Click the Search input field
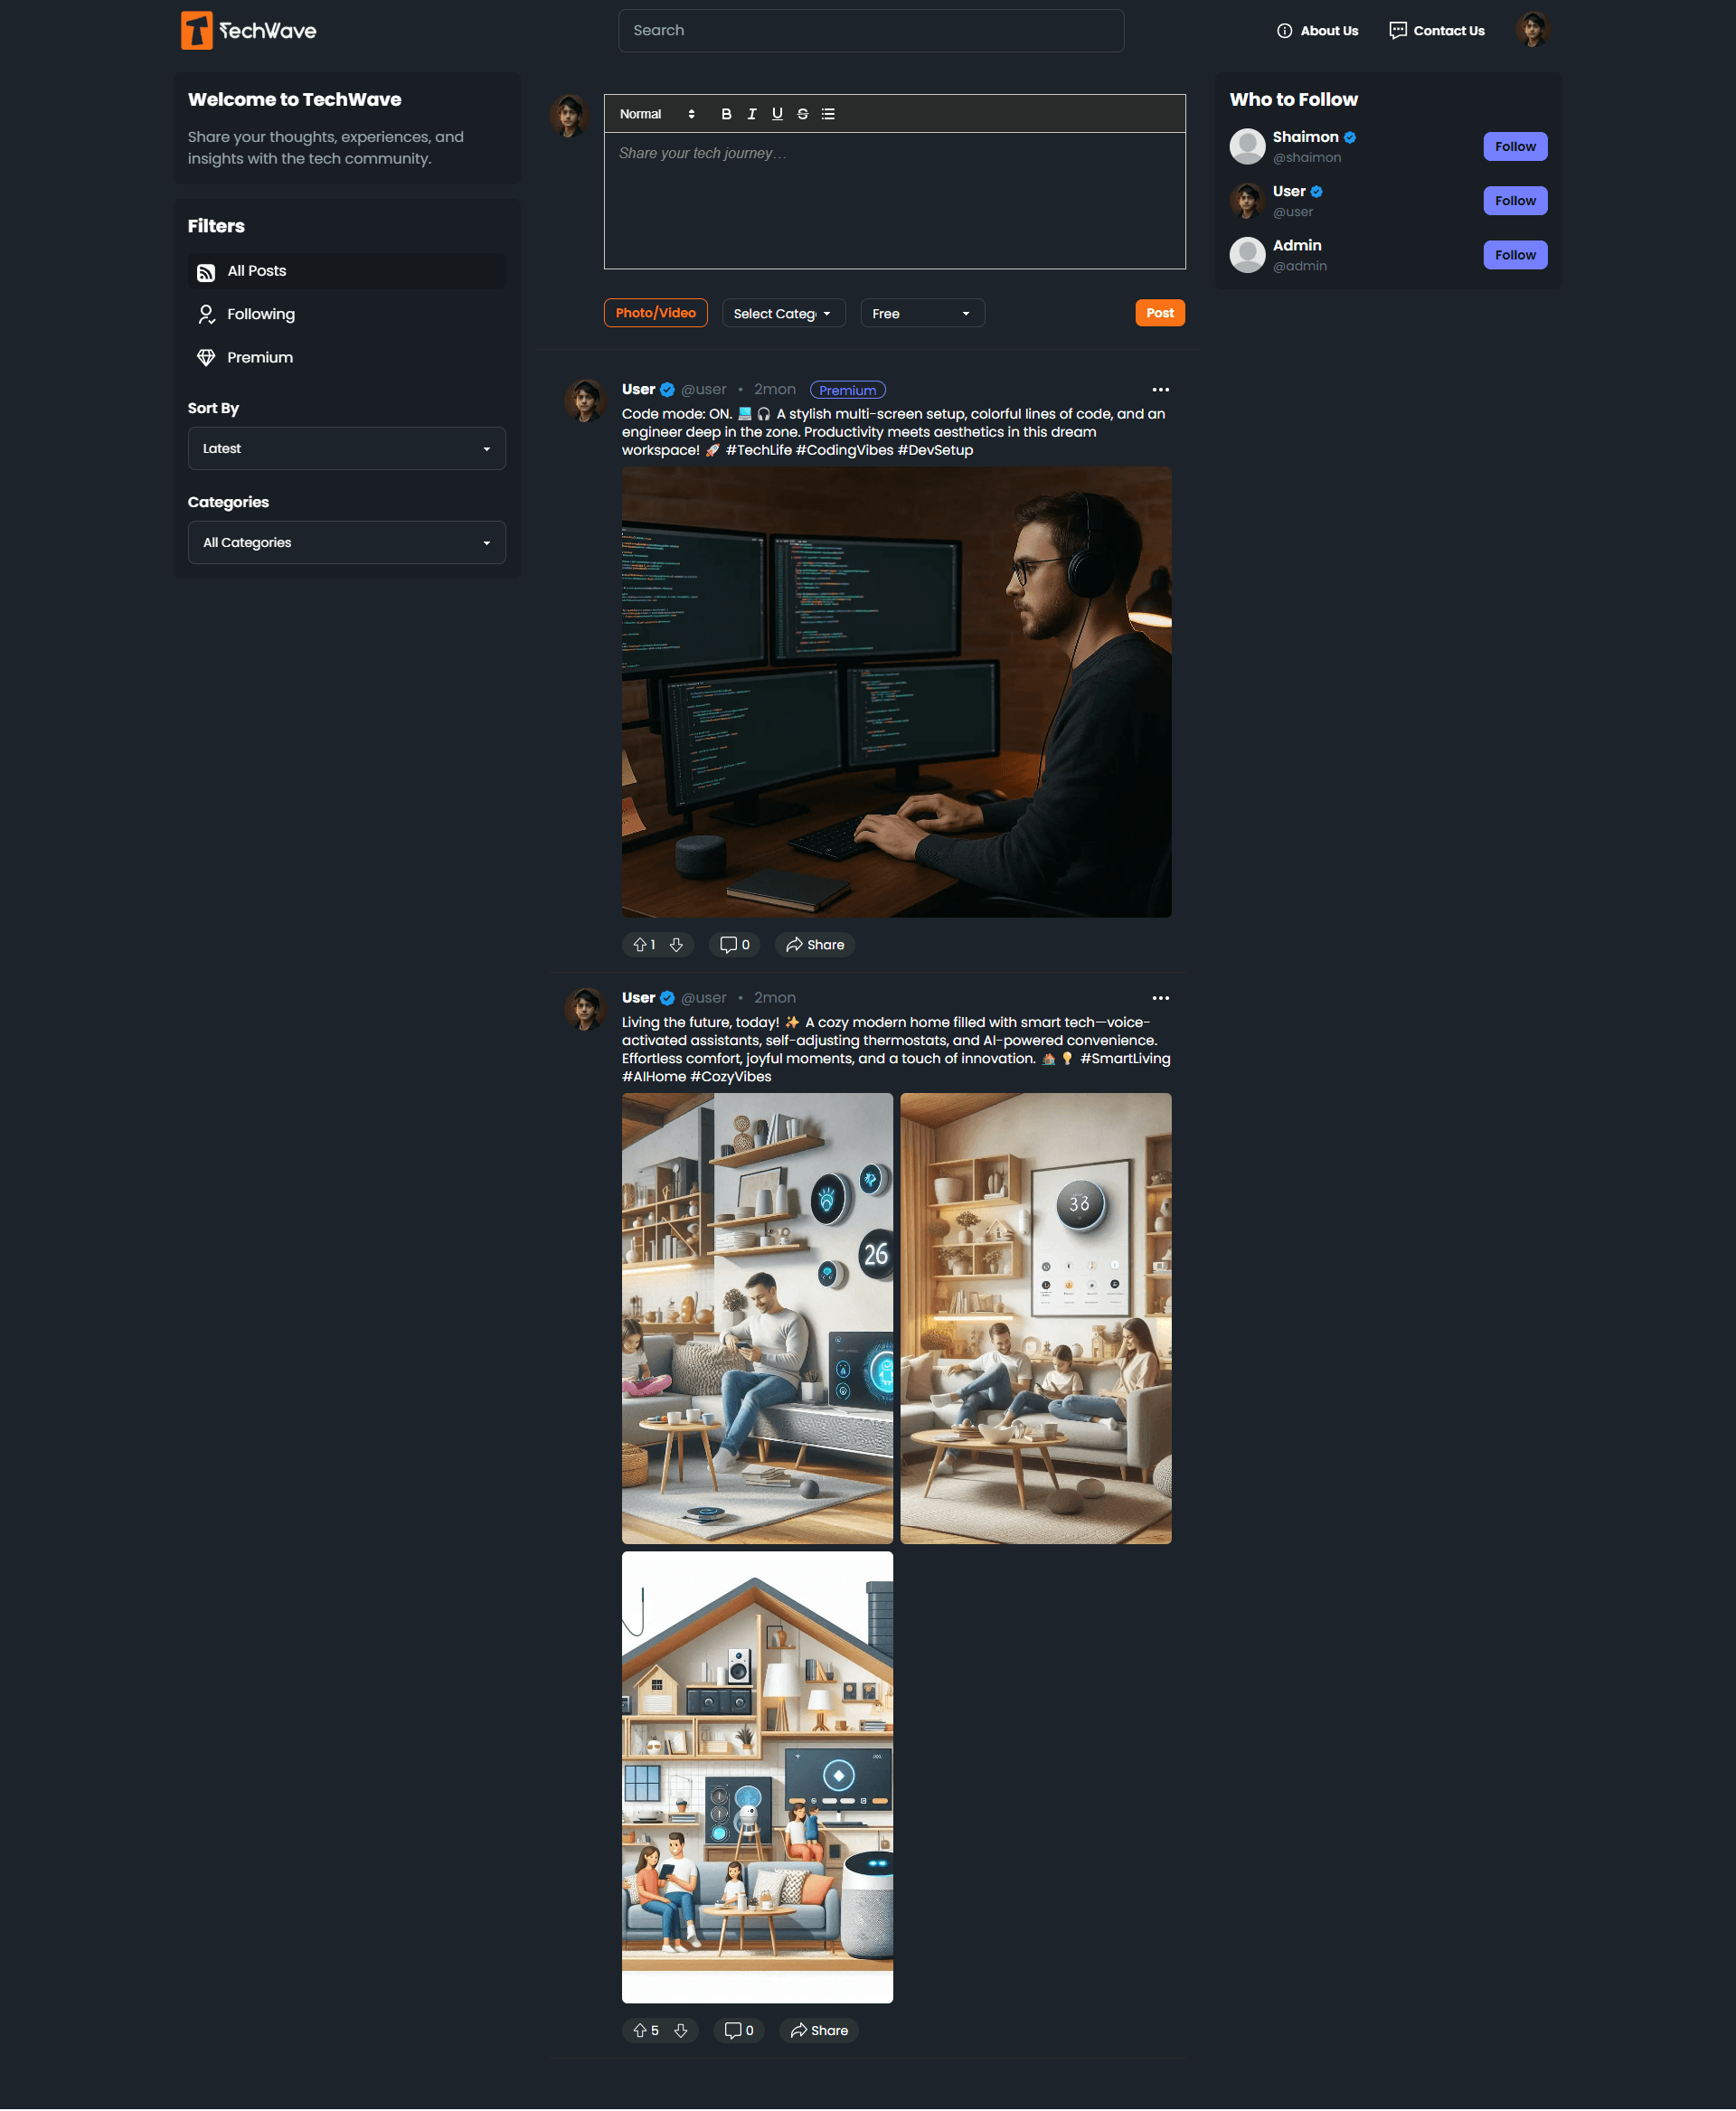The image size is (1736, 2111). (870, 31)
